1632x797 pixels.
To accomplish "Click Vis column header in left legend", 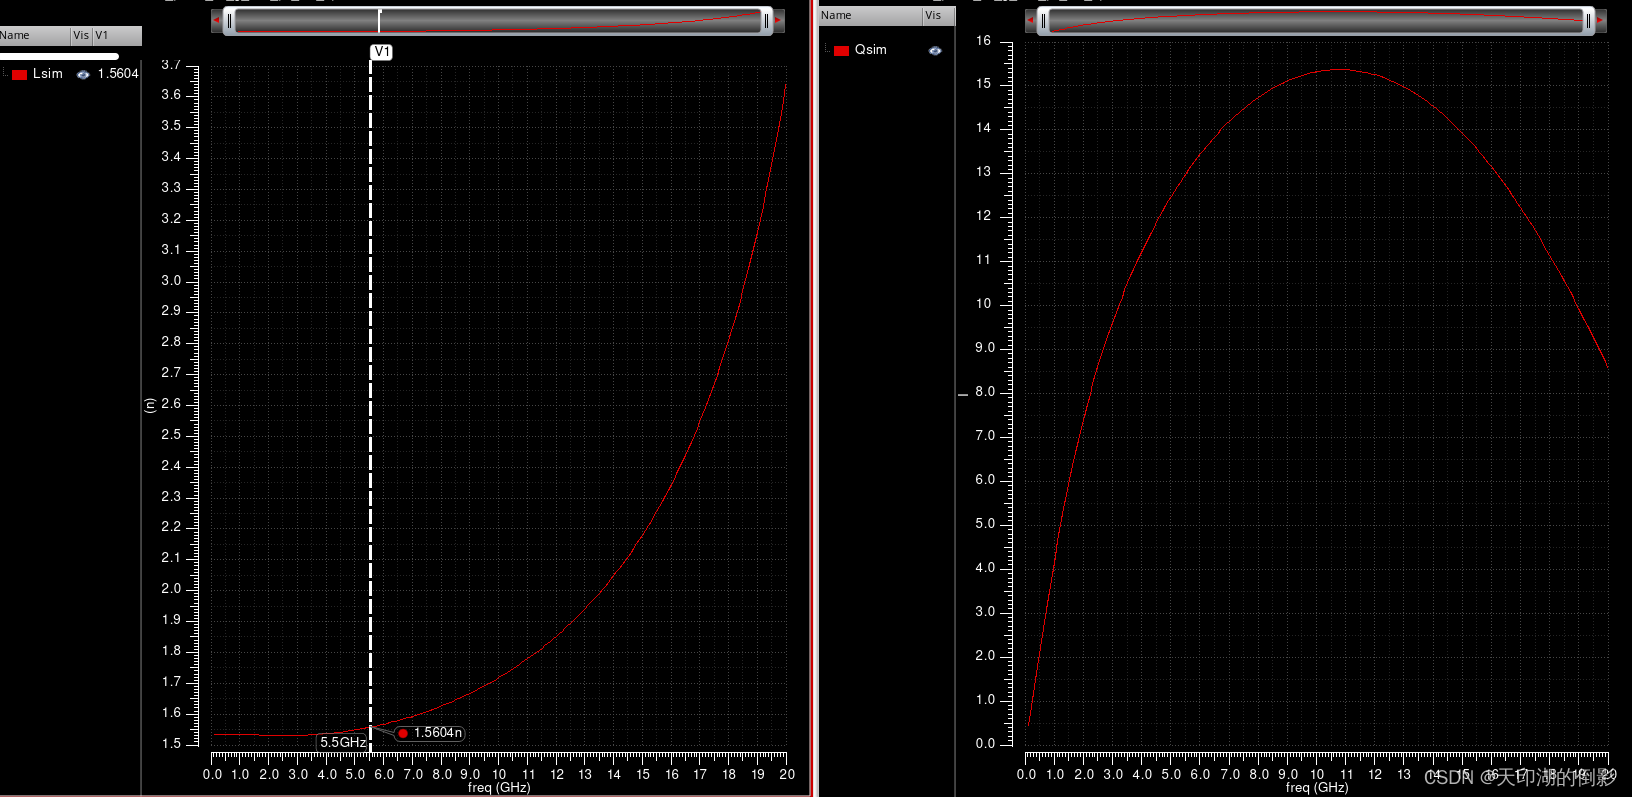I will click(81, 36).
